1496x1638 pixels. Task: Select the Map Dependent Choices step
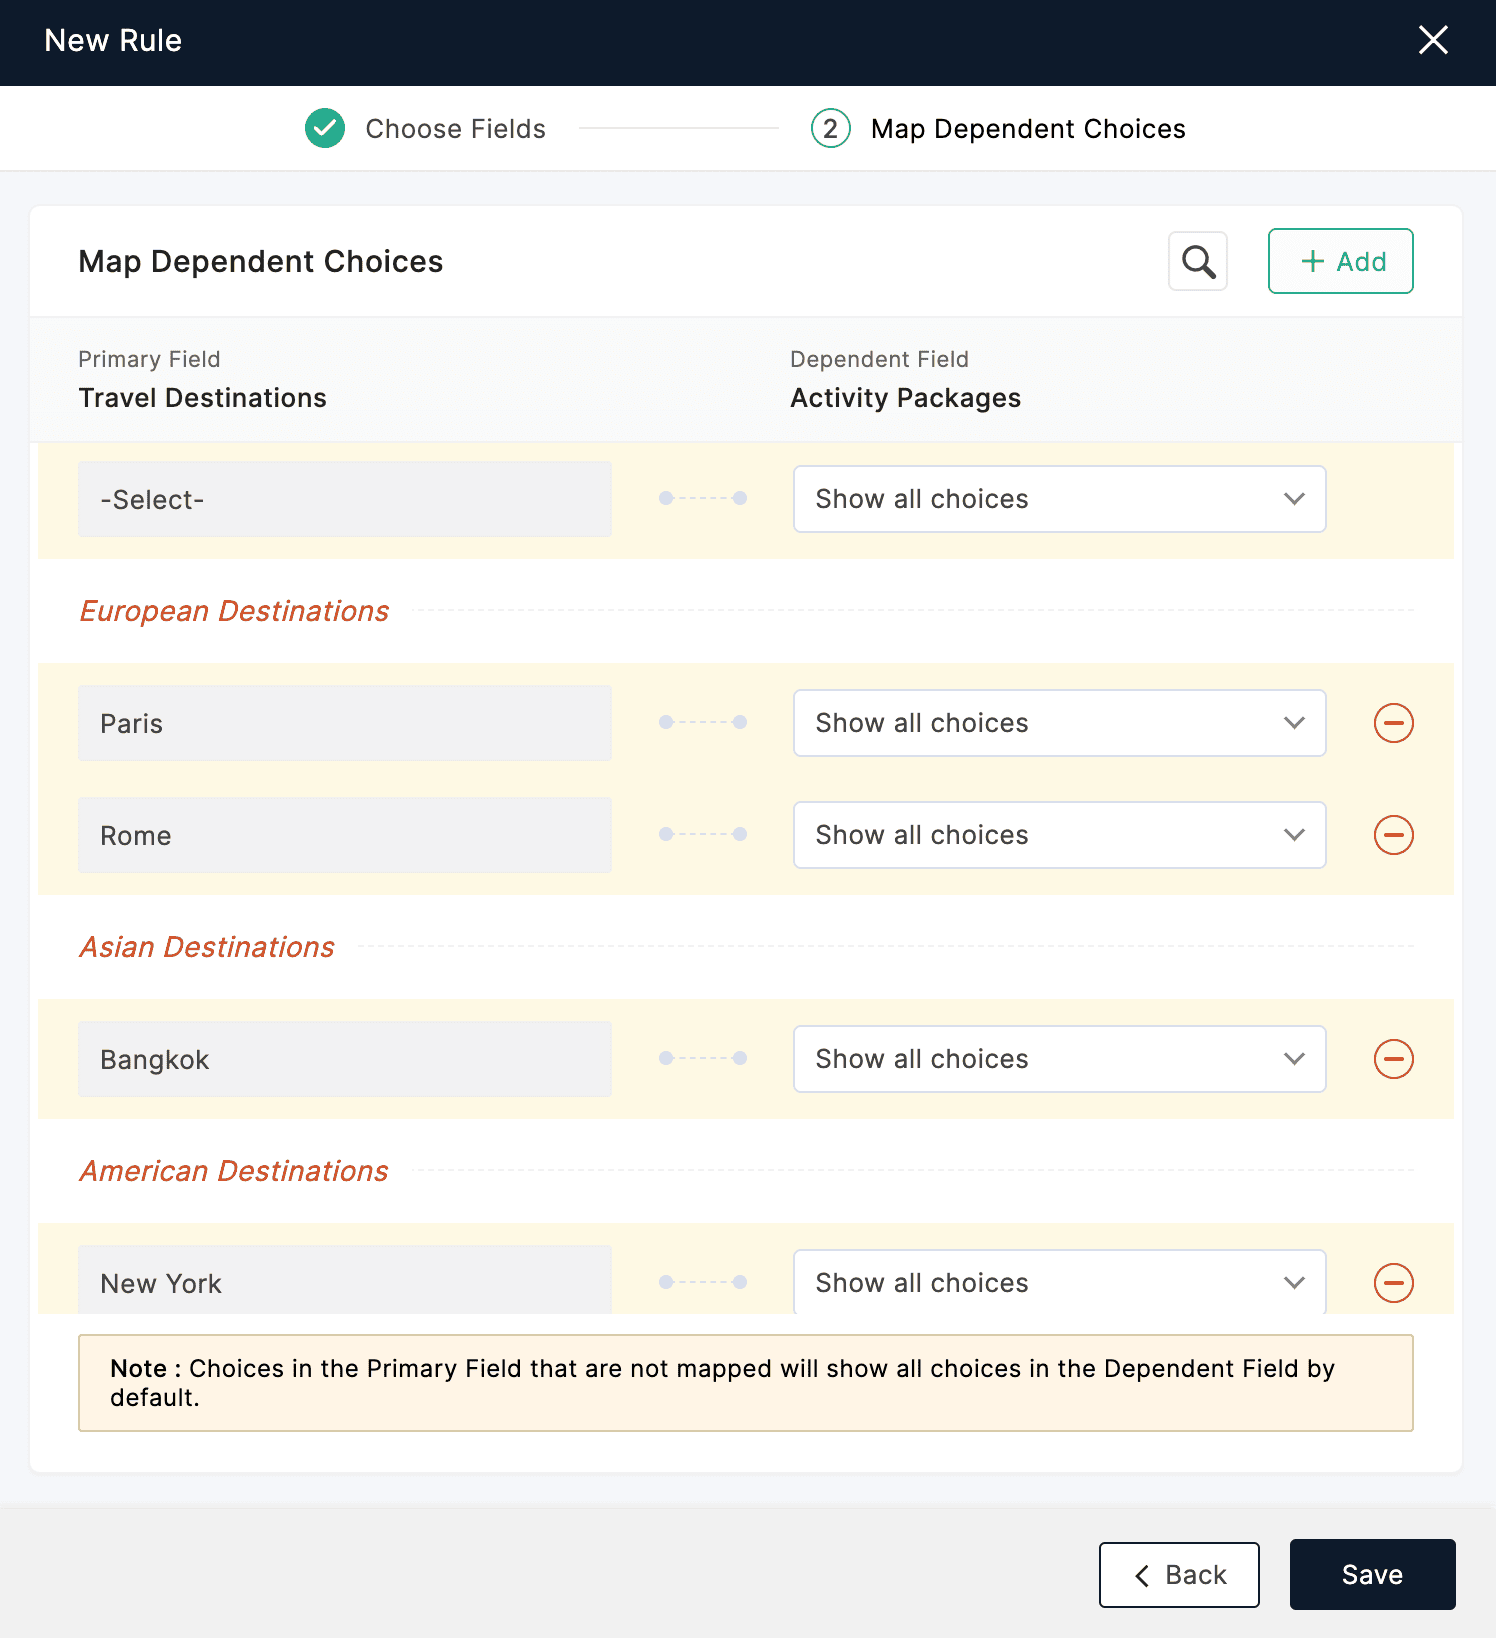(x=1027, y=129)
